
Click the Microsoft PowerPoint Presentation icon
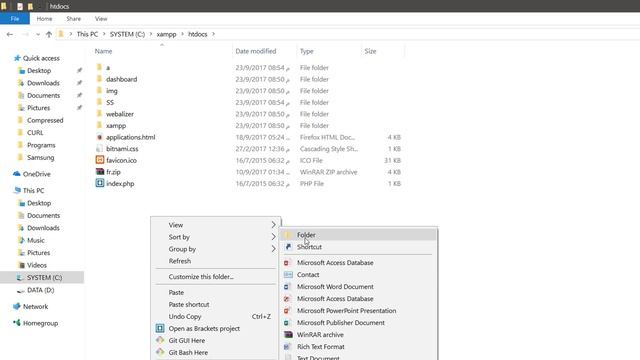[288, 311]
